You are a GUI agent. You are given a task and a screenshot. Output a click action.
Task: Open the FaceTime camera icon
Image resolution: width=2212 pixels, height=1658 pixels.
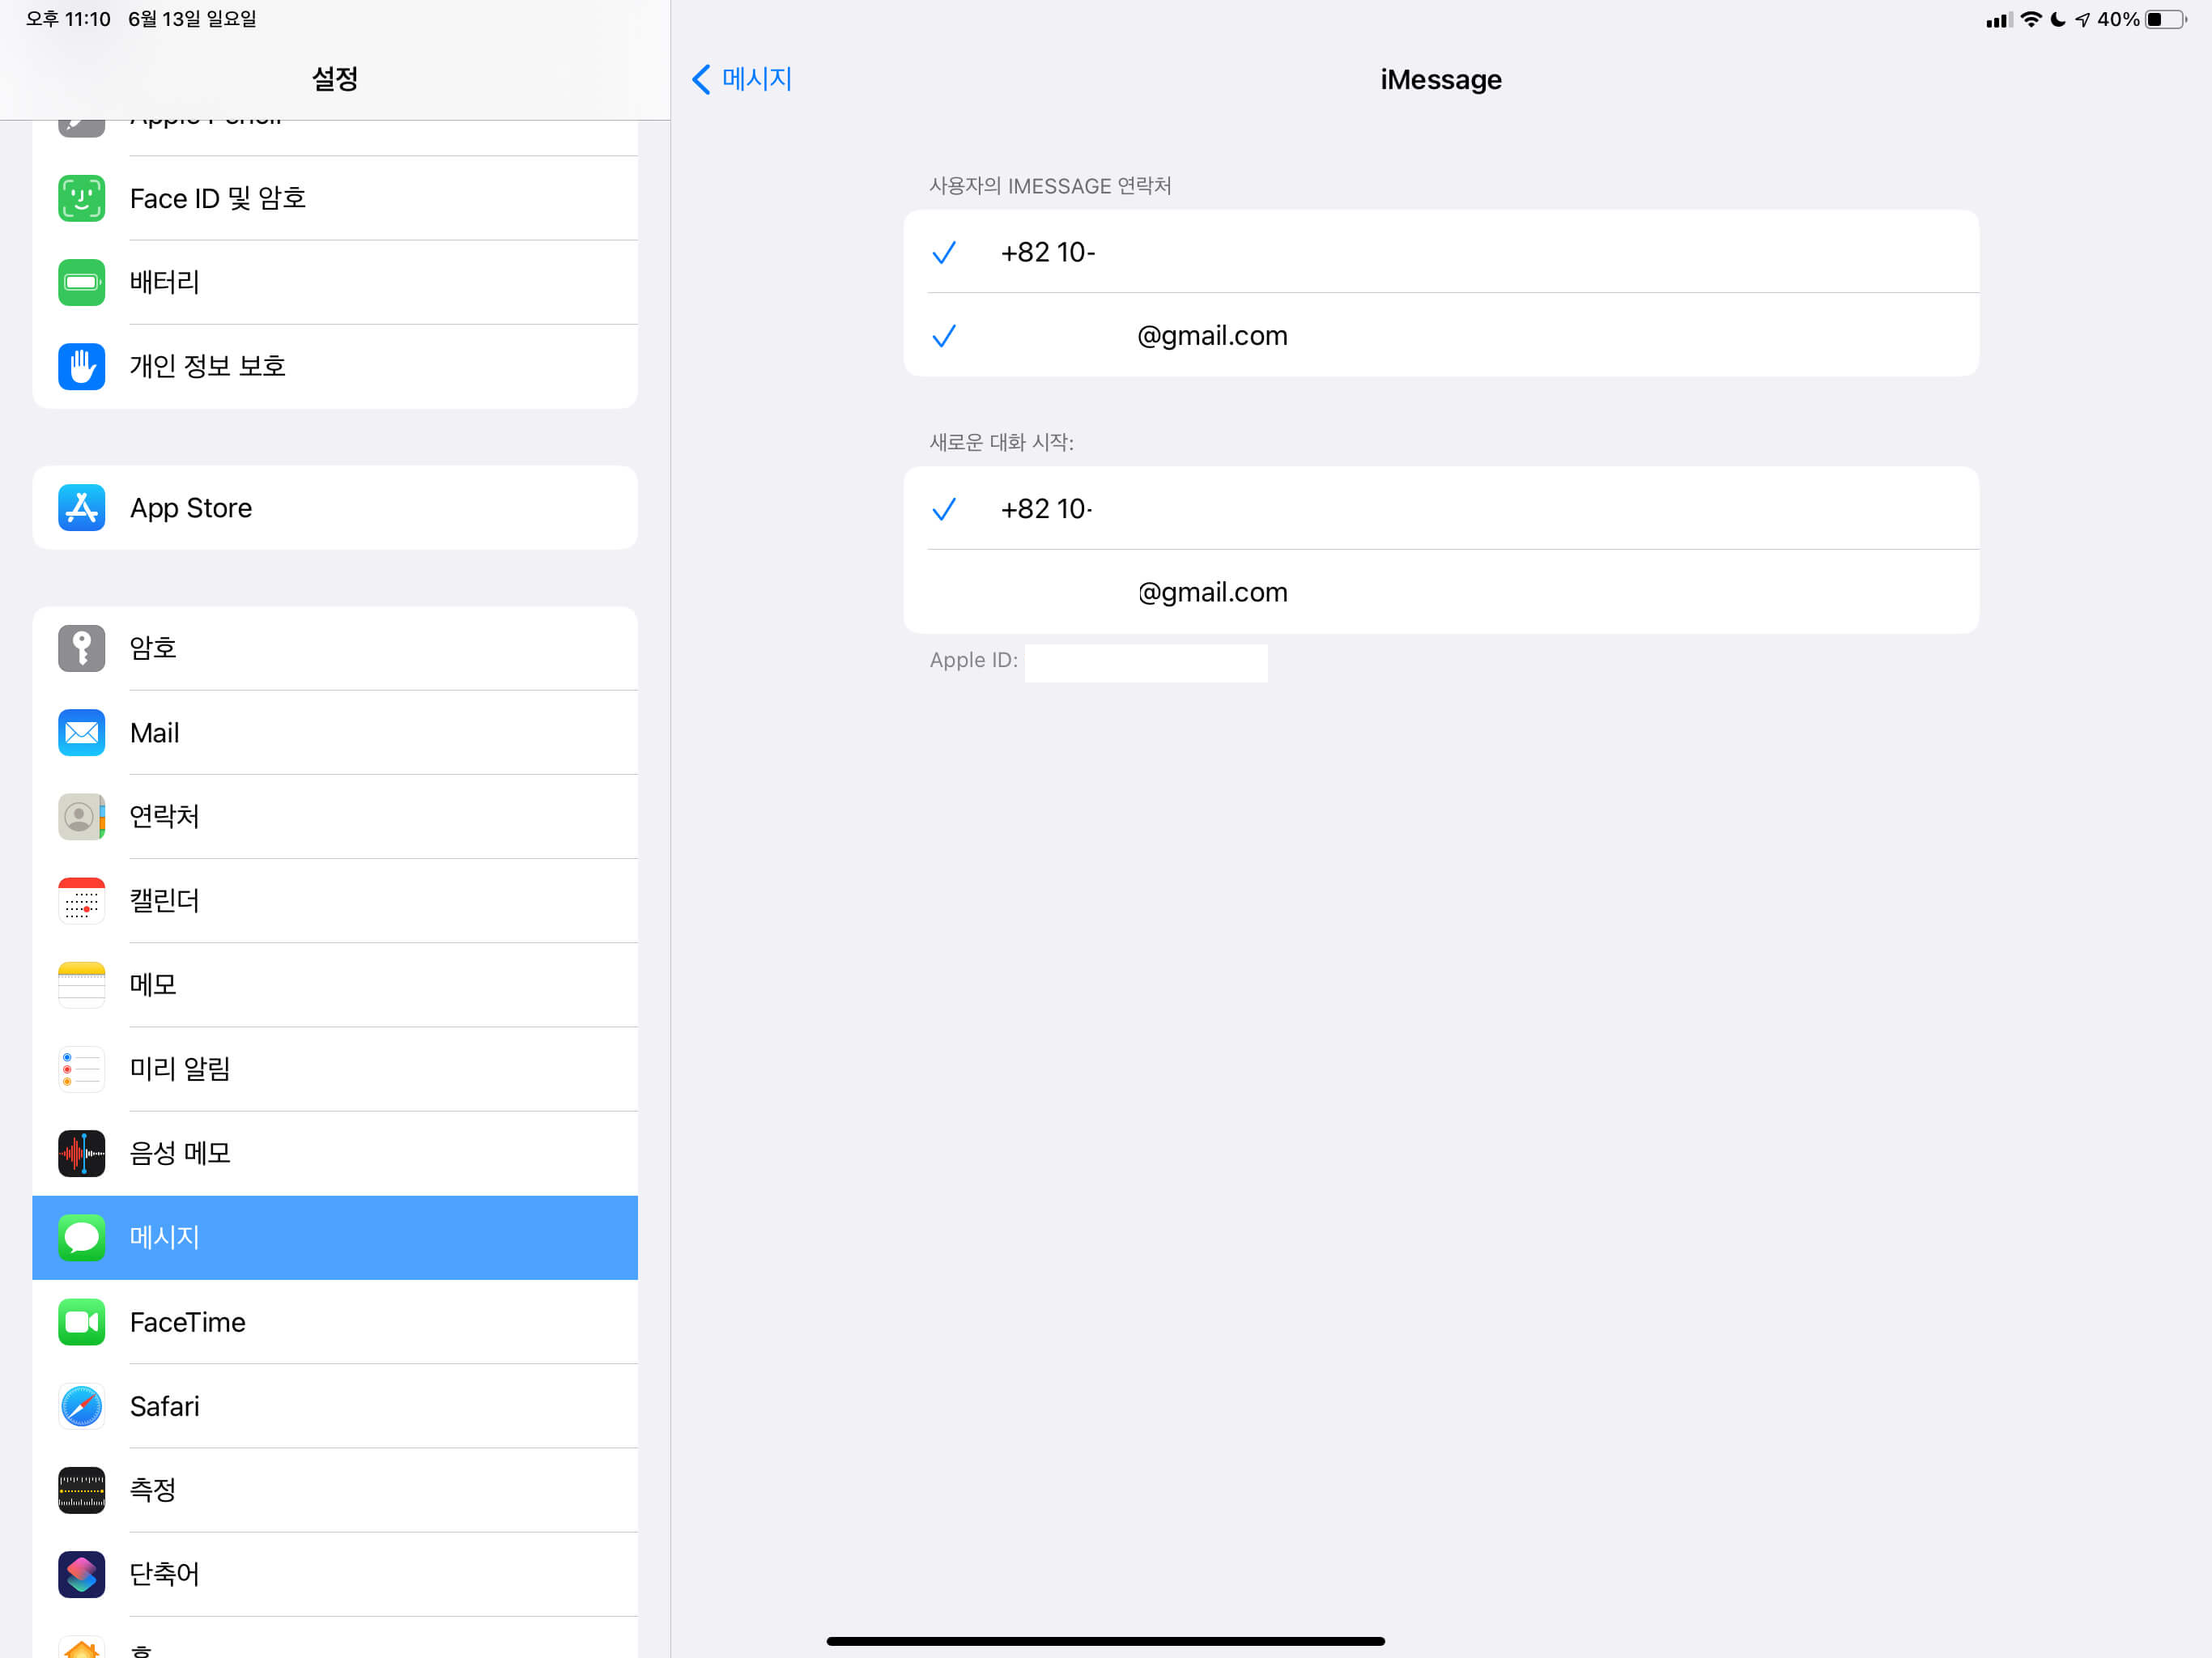tap(81, 1322)
